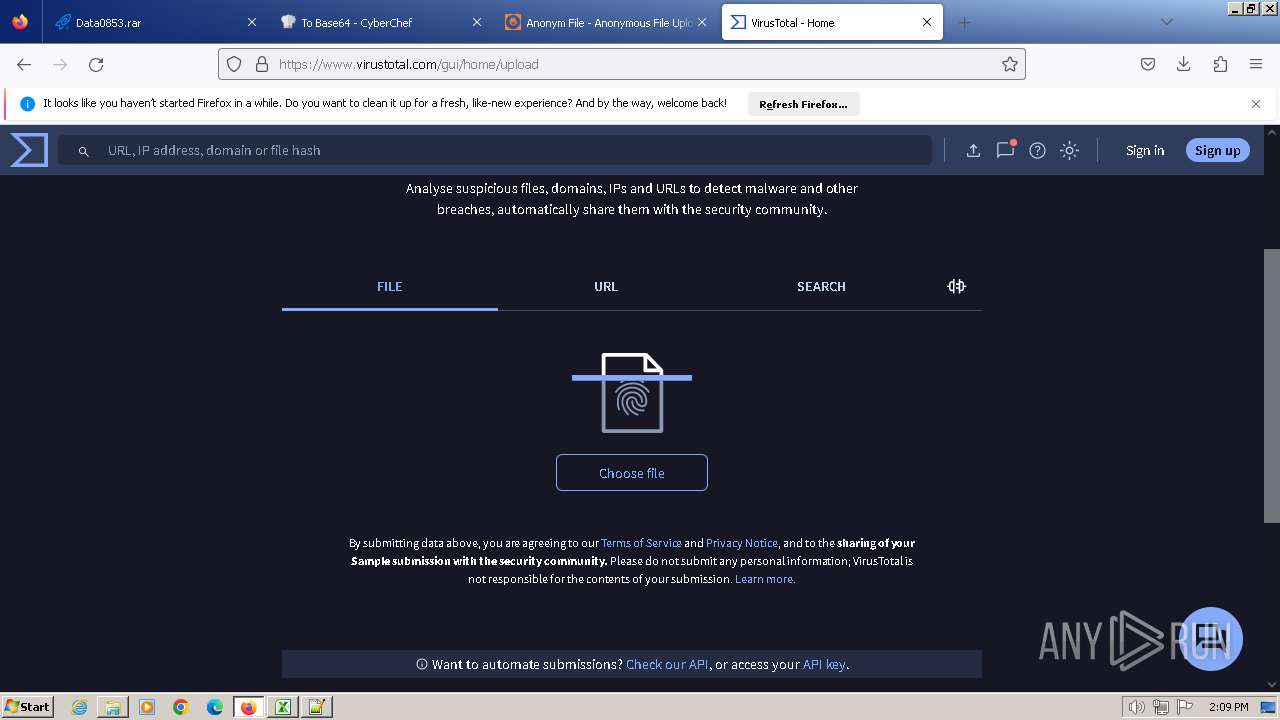Click the Sign up button
Image resolution: width=1280 pixels, height=720 pixels.
pyautogui.click(x=1217, y=150)
